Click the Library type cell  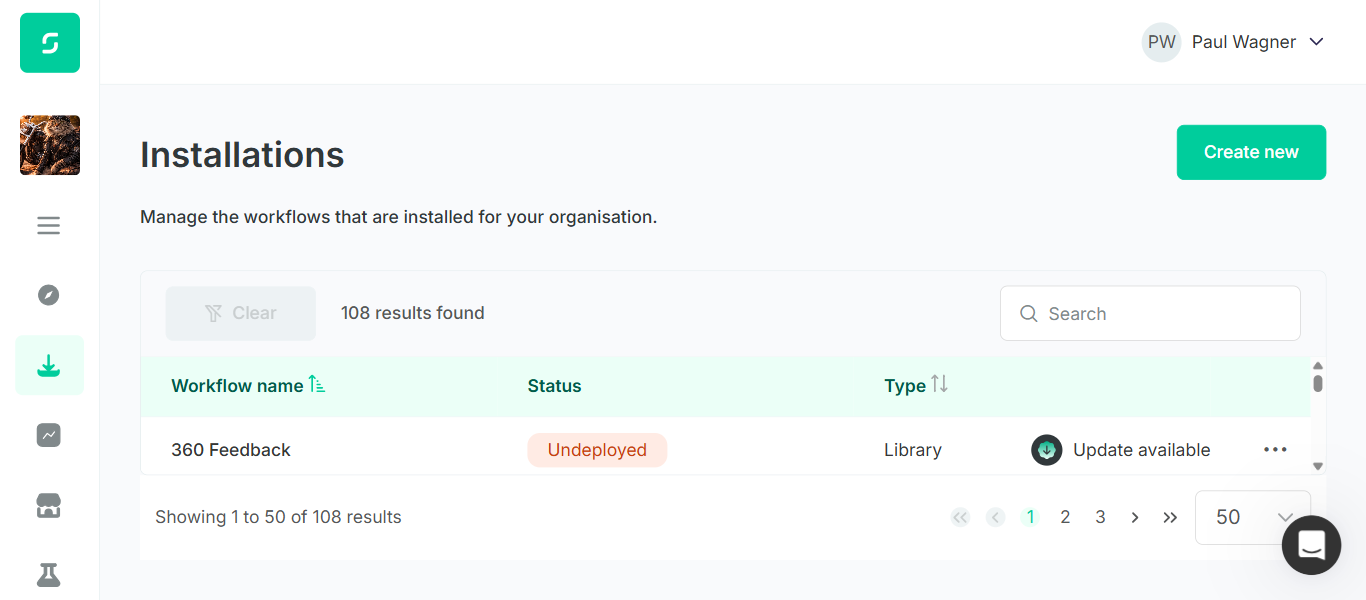tap(913, 450)
